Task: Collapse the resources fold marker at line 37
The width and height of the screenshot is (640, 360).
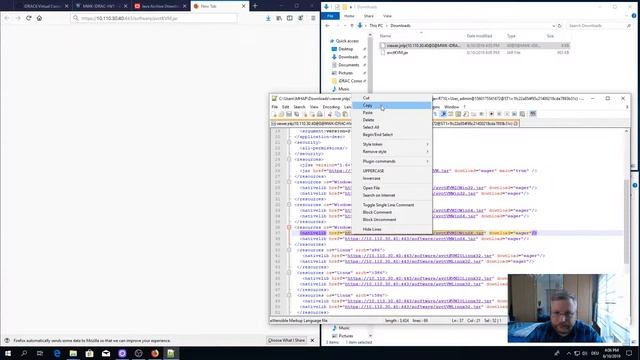Action: click(289, 227)
